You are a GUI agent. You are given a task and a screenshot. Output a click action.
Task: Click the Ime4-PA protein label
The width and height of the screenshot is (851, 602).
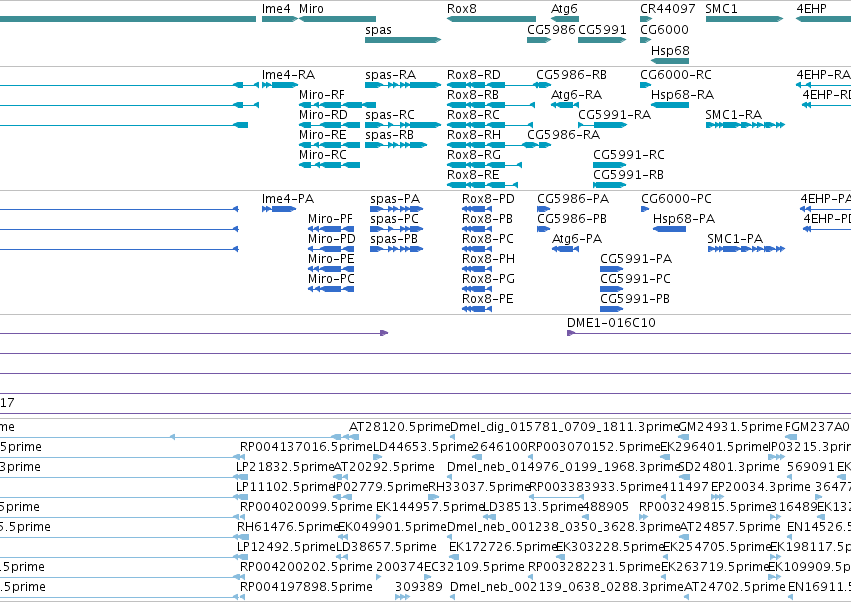(x=288, y=199)
